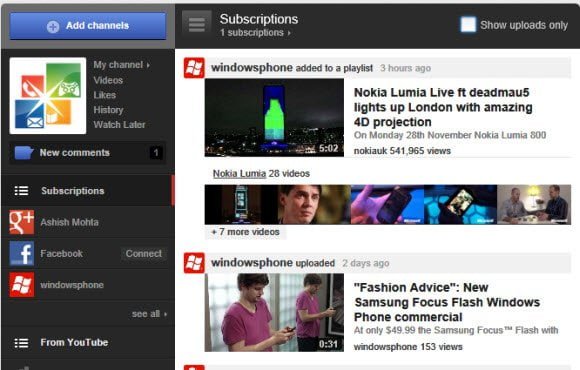The height and width of the screenshot is (370, 580).
Task: Expand the 1 subscriptions link
Action: tap(255, 33)
